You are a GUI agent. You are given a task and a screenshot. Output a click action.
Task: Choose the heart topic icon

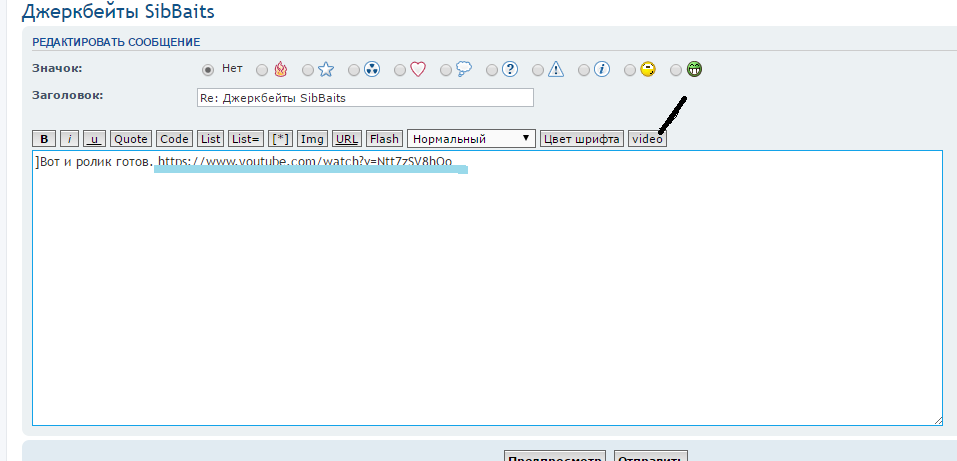[400, 70]
